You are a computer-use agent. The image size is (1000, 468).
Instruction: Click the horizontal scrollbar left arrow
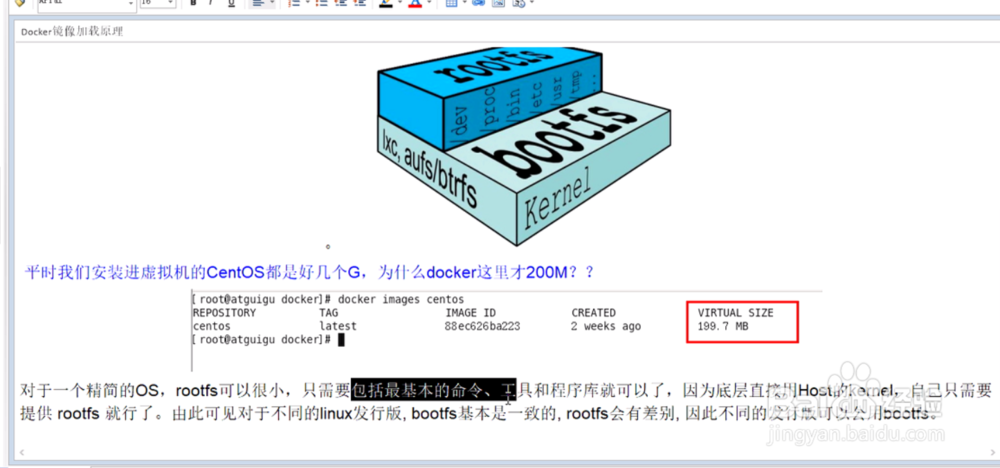click(20, 452)
